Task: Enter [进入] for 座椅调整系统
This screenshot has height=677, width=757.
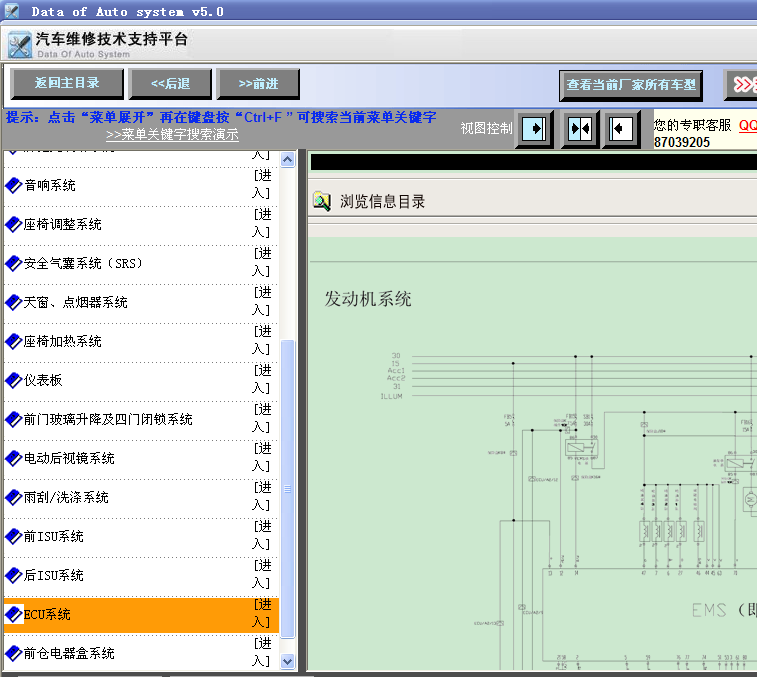Action: (262, 224)
